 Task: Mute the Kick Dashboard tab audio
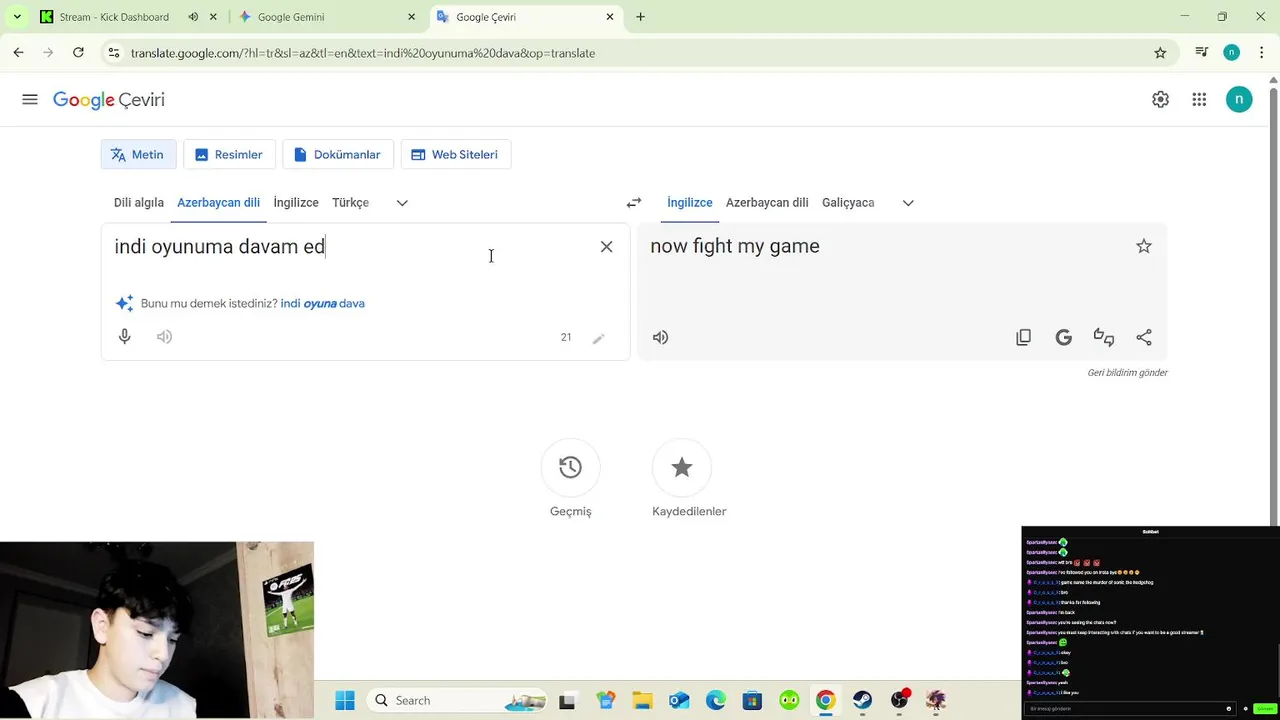coord(193,17)
